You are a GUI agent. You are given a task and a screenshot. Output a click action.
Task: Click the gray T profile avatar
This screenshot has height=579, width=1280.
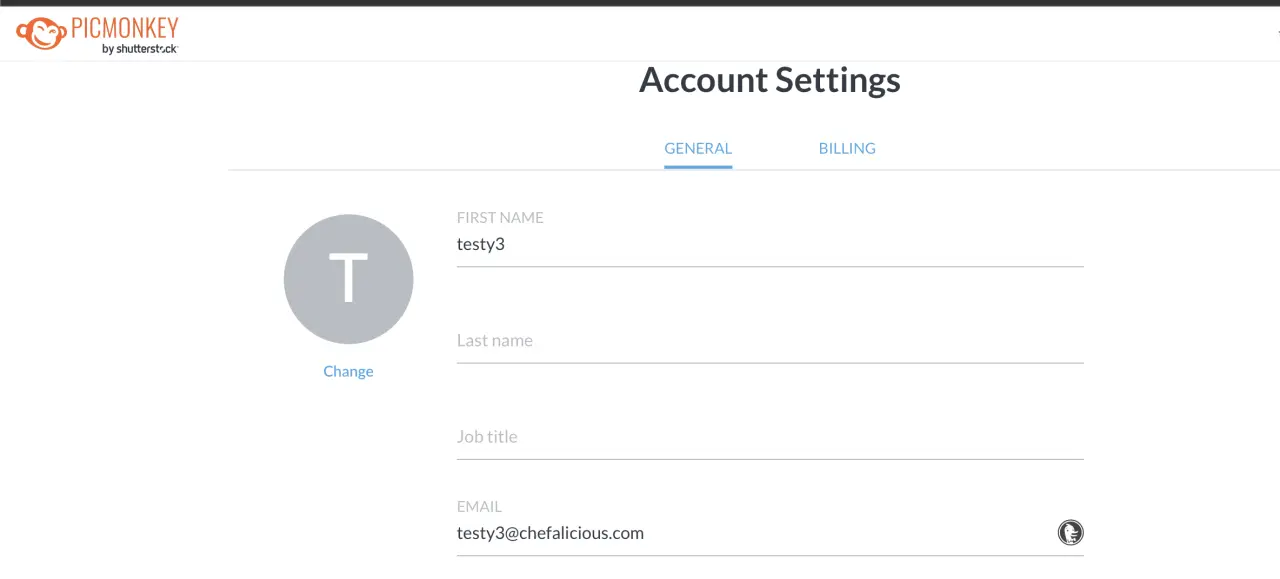click(348, 279)
